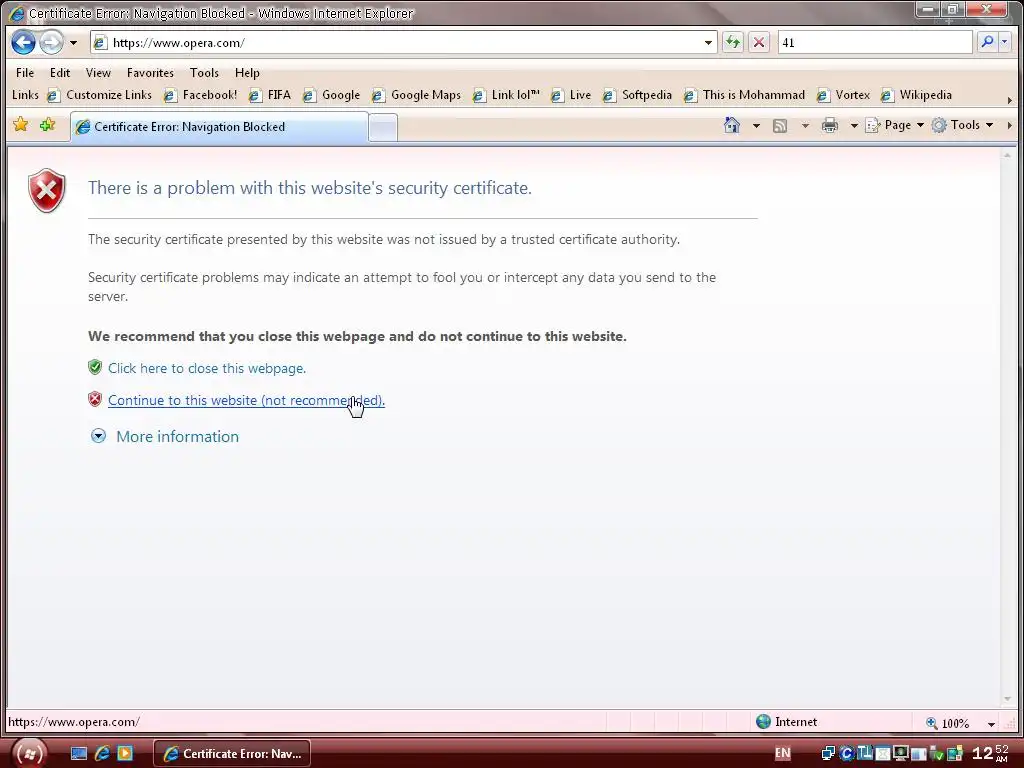Open the Softpedia bookmark
Image resolution: width=1024 pixels, height=768 pixels.
pyautogui.click(x=637, y=95)
